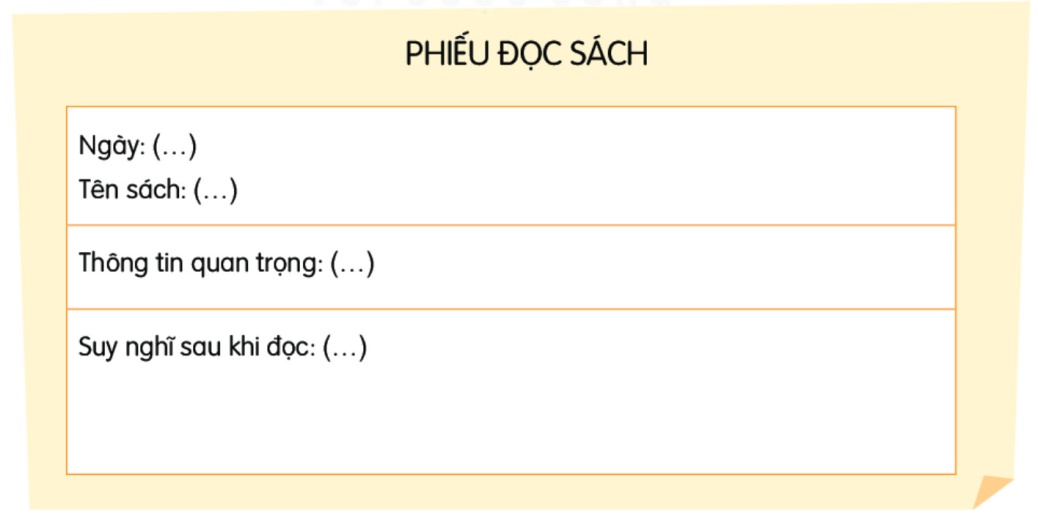Click the placeholder after "Thông tin quan trọng:"
This screenshot has height=521, width=1038.
coord(352,264)
